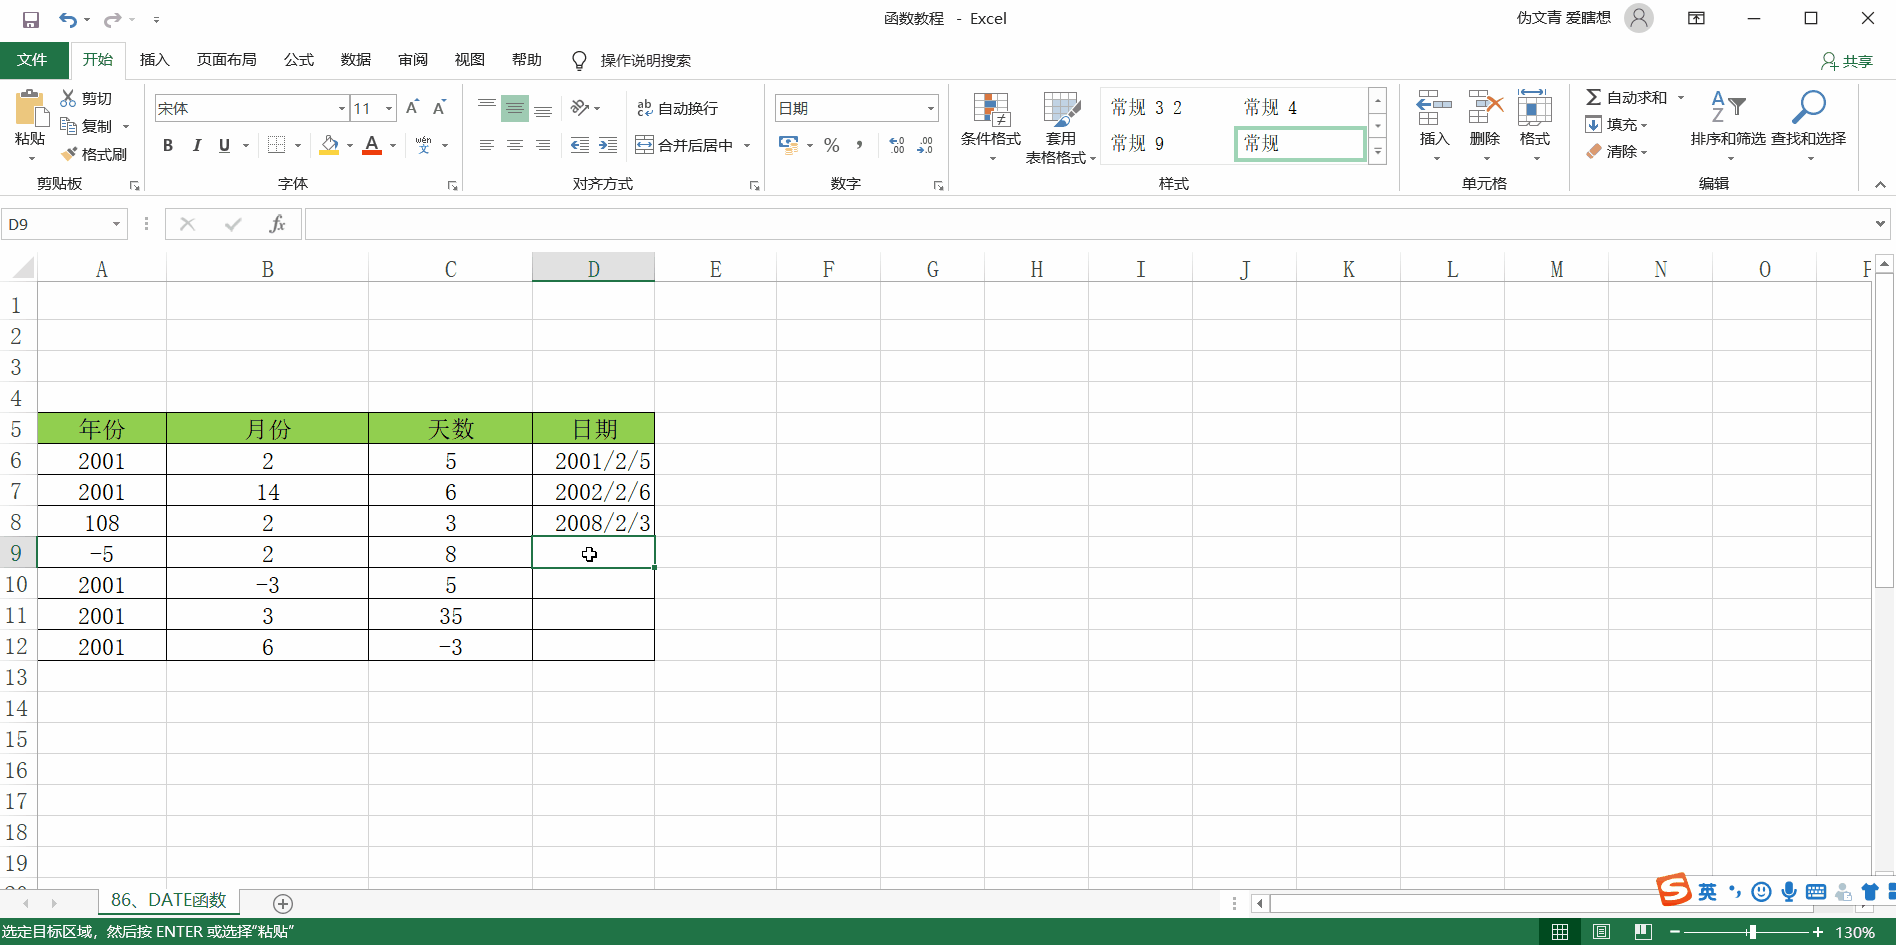Viewport: 1896px width, 945px height.
Task: Click the Undo arrow icon
Action: [67, 19]
